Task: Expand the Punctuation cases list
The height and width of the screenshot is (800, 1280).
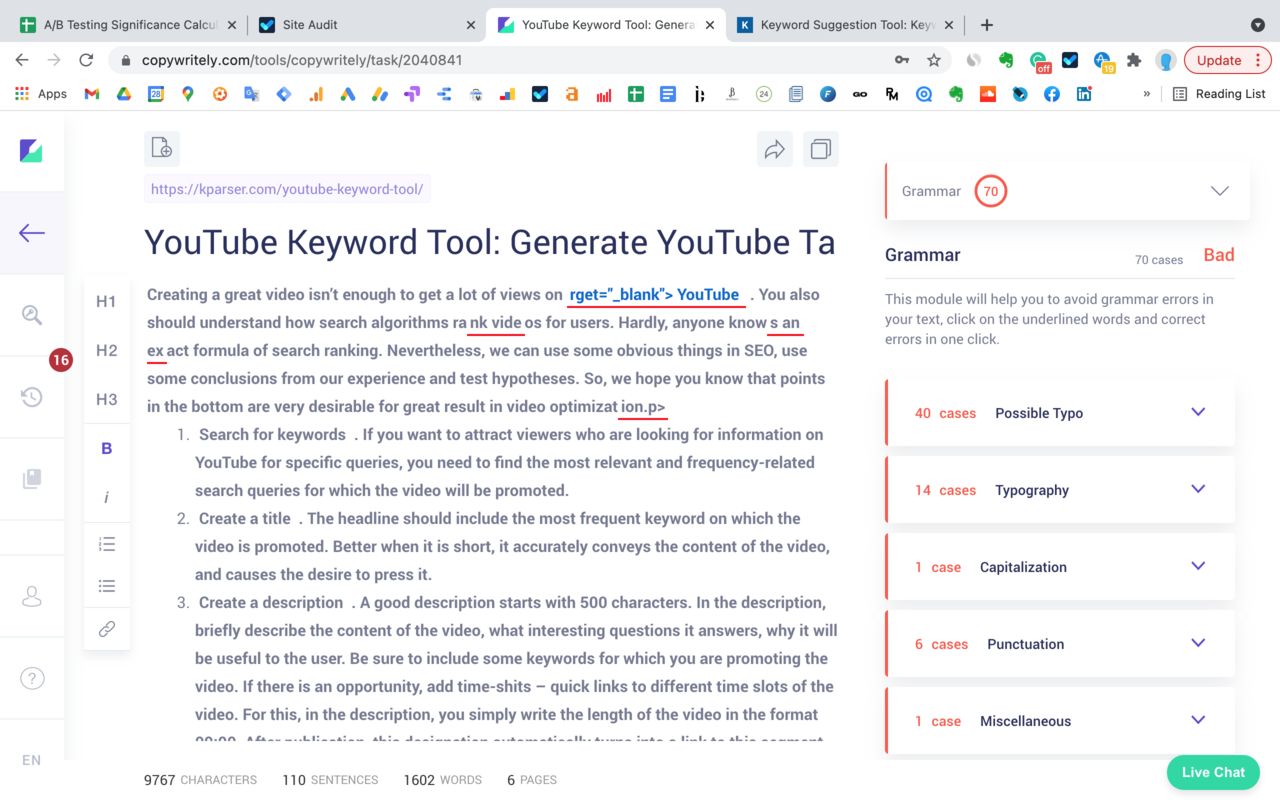Action: 1197,643
